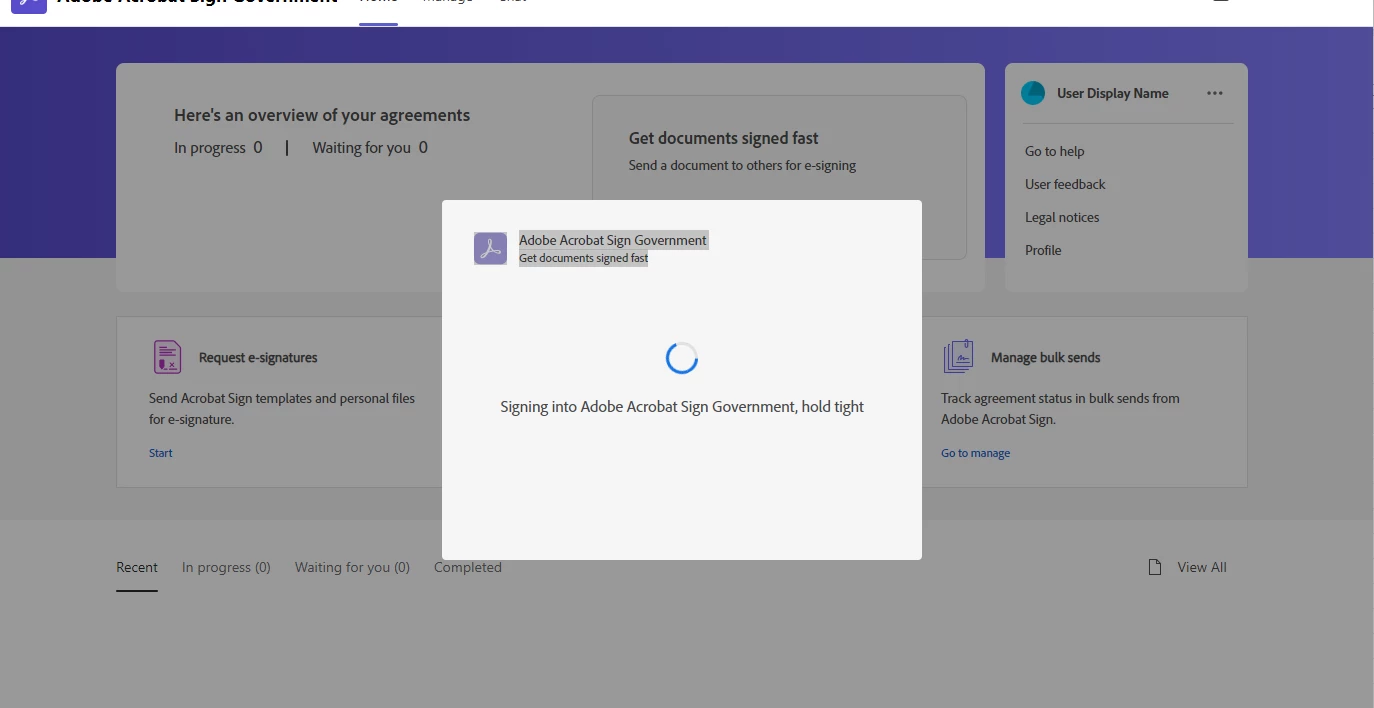Click the Get documents signed fast card heading

click(724, 138)
